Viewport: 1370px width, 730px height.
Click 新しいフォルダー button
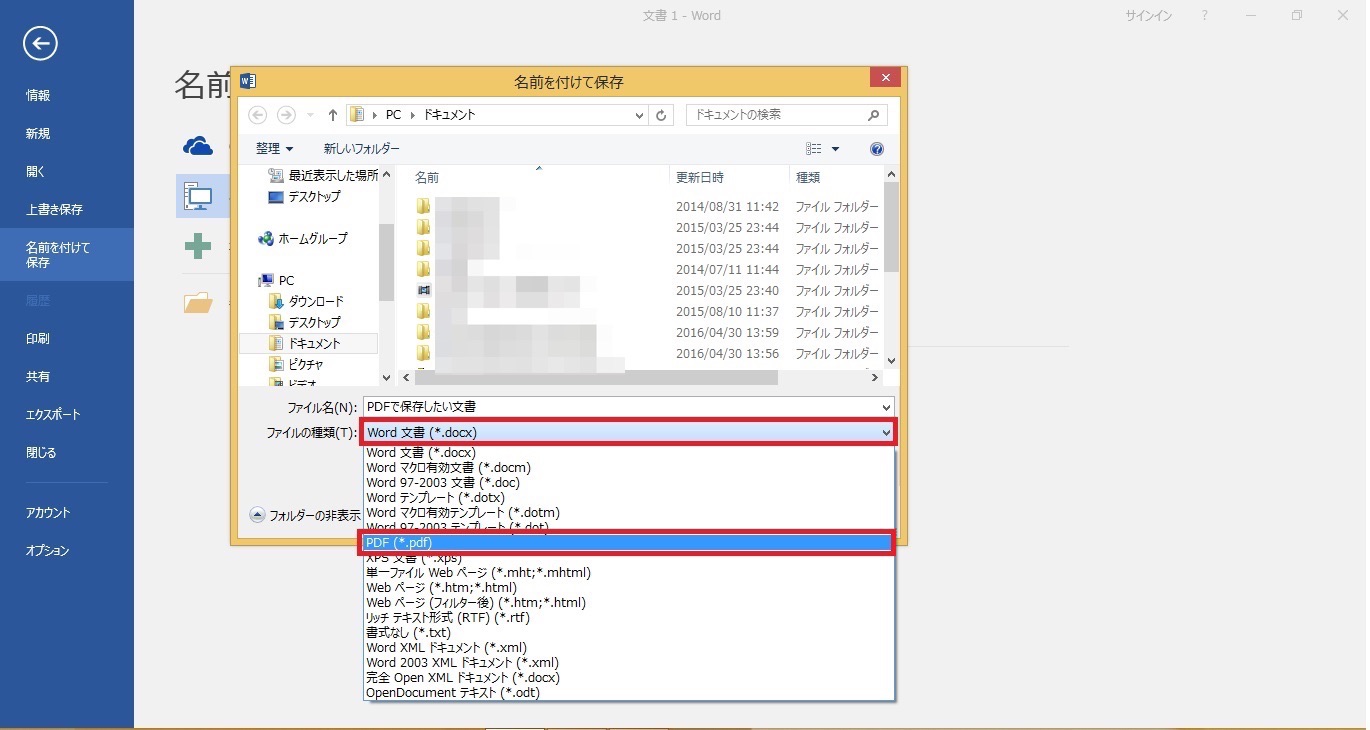(x=361, y=149)
